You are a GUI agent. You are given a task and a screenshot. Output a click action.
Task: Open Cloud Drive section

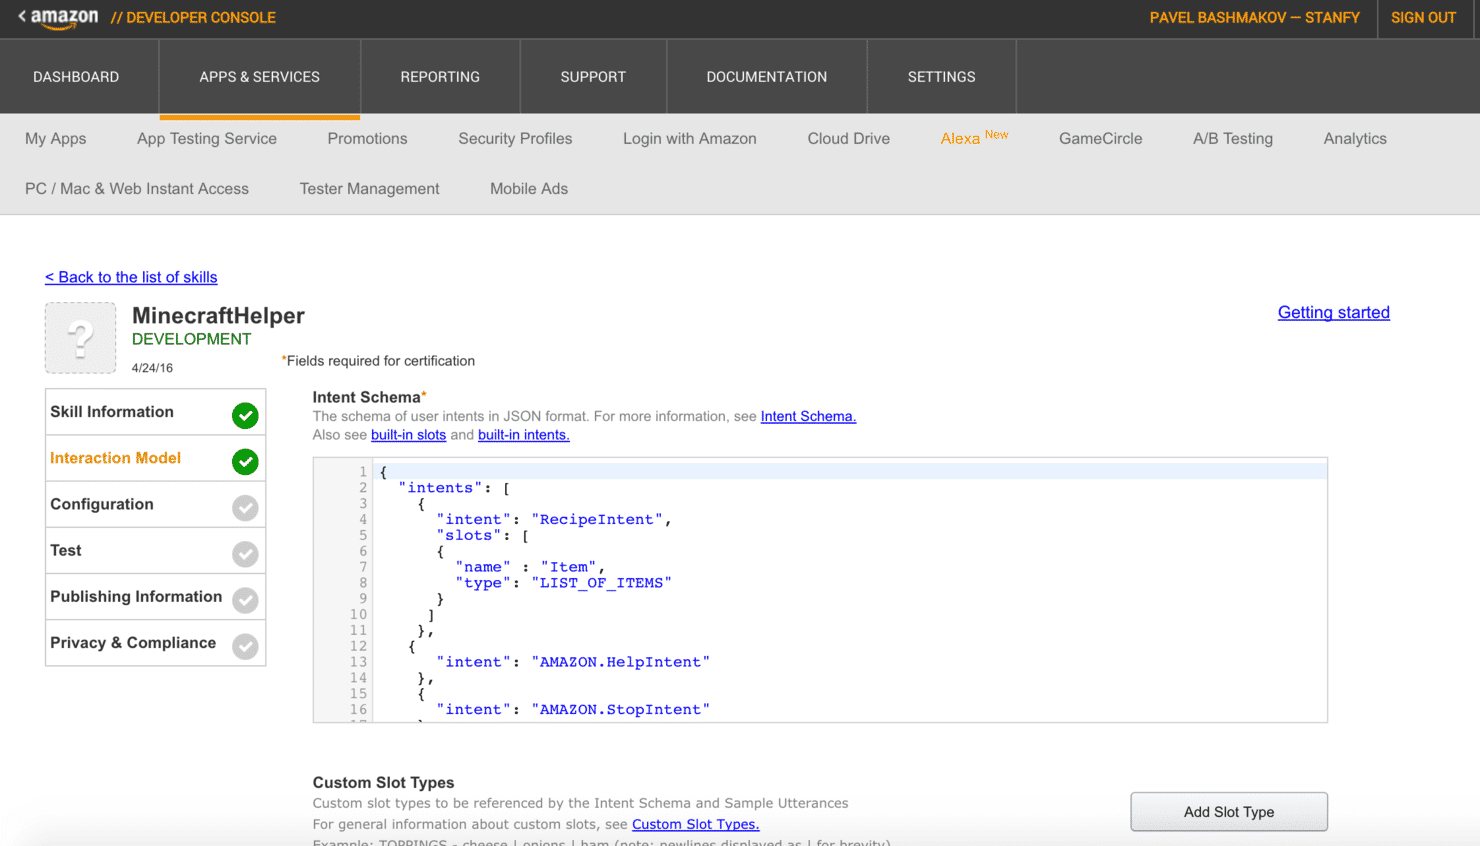click(849, 139)
